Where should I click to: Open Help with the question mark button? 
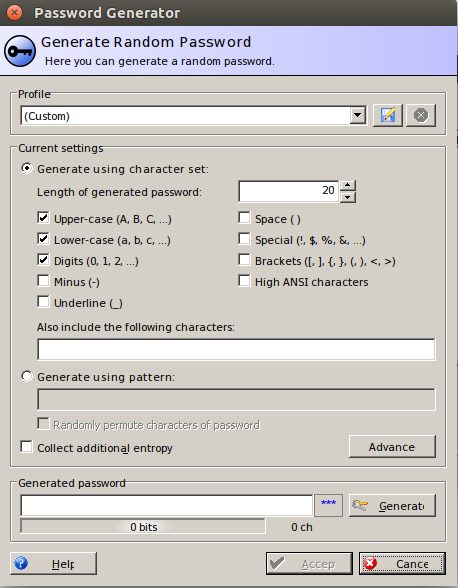[53, 563]
